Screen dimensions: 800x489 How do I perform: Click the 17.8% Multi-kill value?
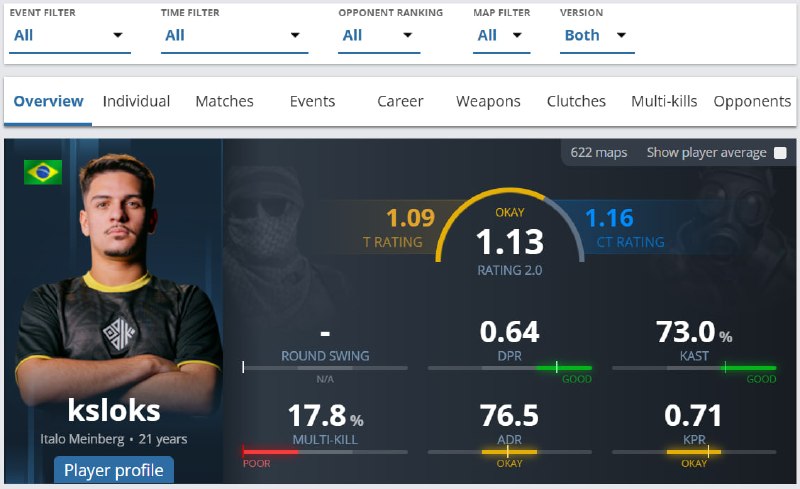tap(326, 415)
